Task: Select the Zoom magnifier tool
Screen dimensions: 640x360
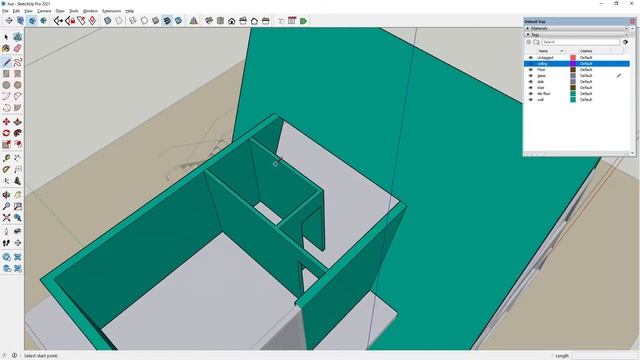Action: coord(6,207)
